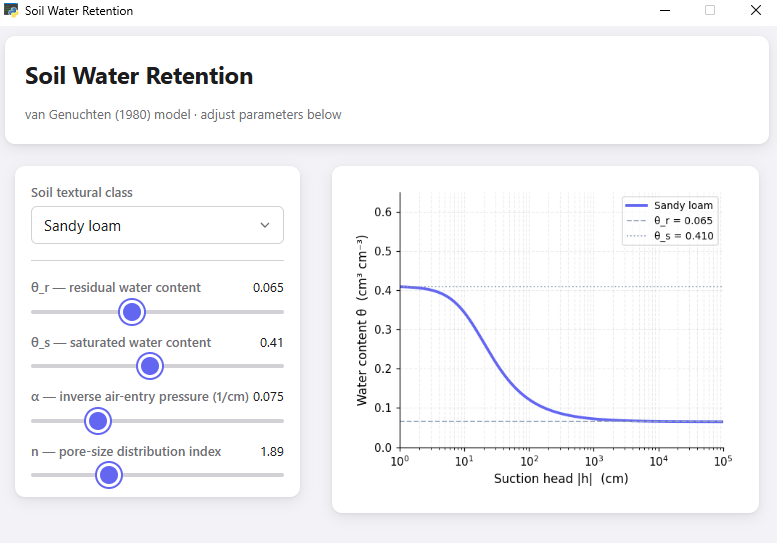Click the 'Soil textural class' label
Screen dimensions: 777x543
click(82, 193)
